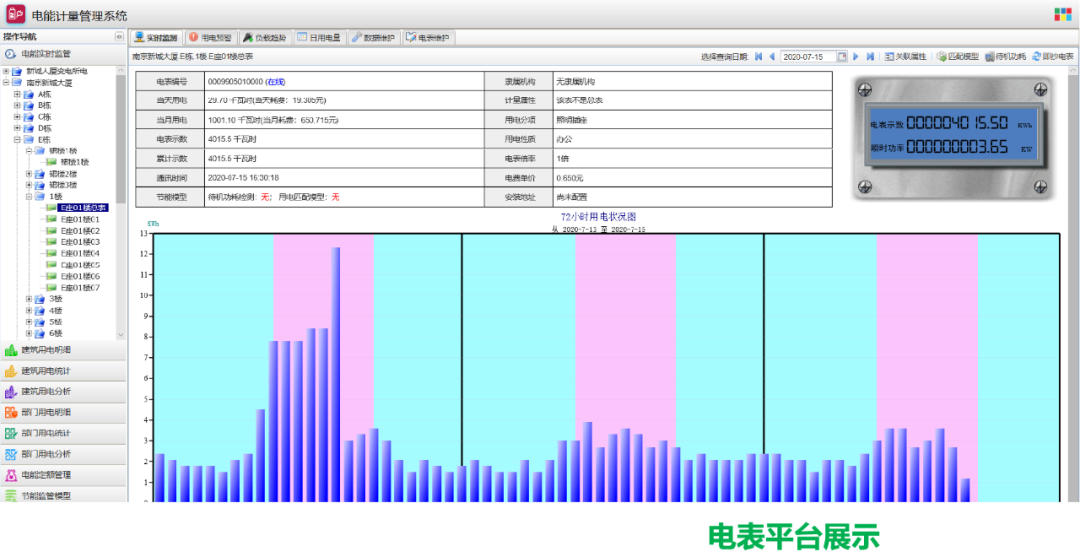Refresh with 即抄电表 icon
1080x557 pixels.
(x=1037, y=57)
